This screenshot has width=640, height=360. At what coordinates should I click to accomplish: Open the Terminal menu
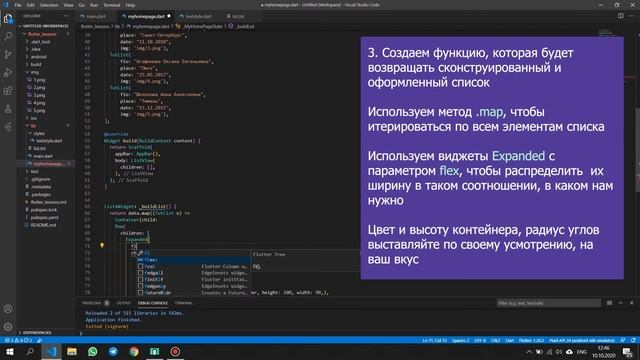tap(112, 5)
